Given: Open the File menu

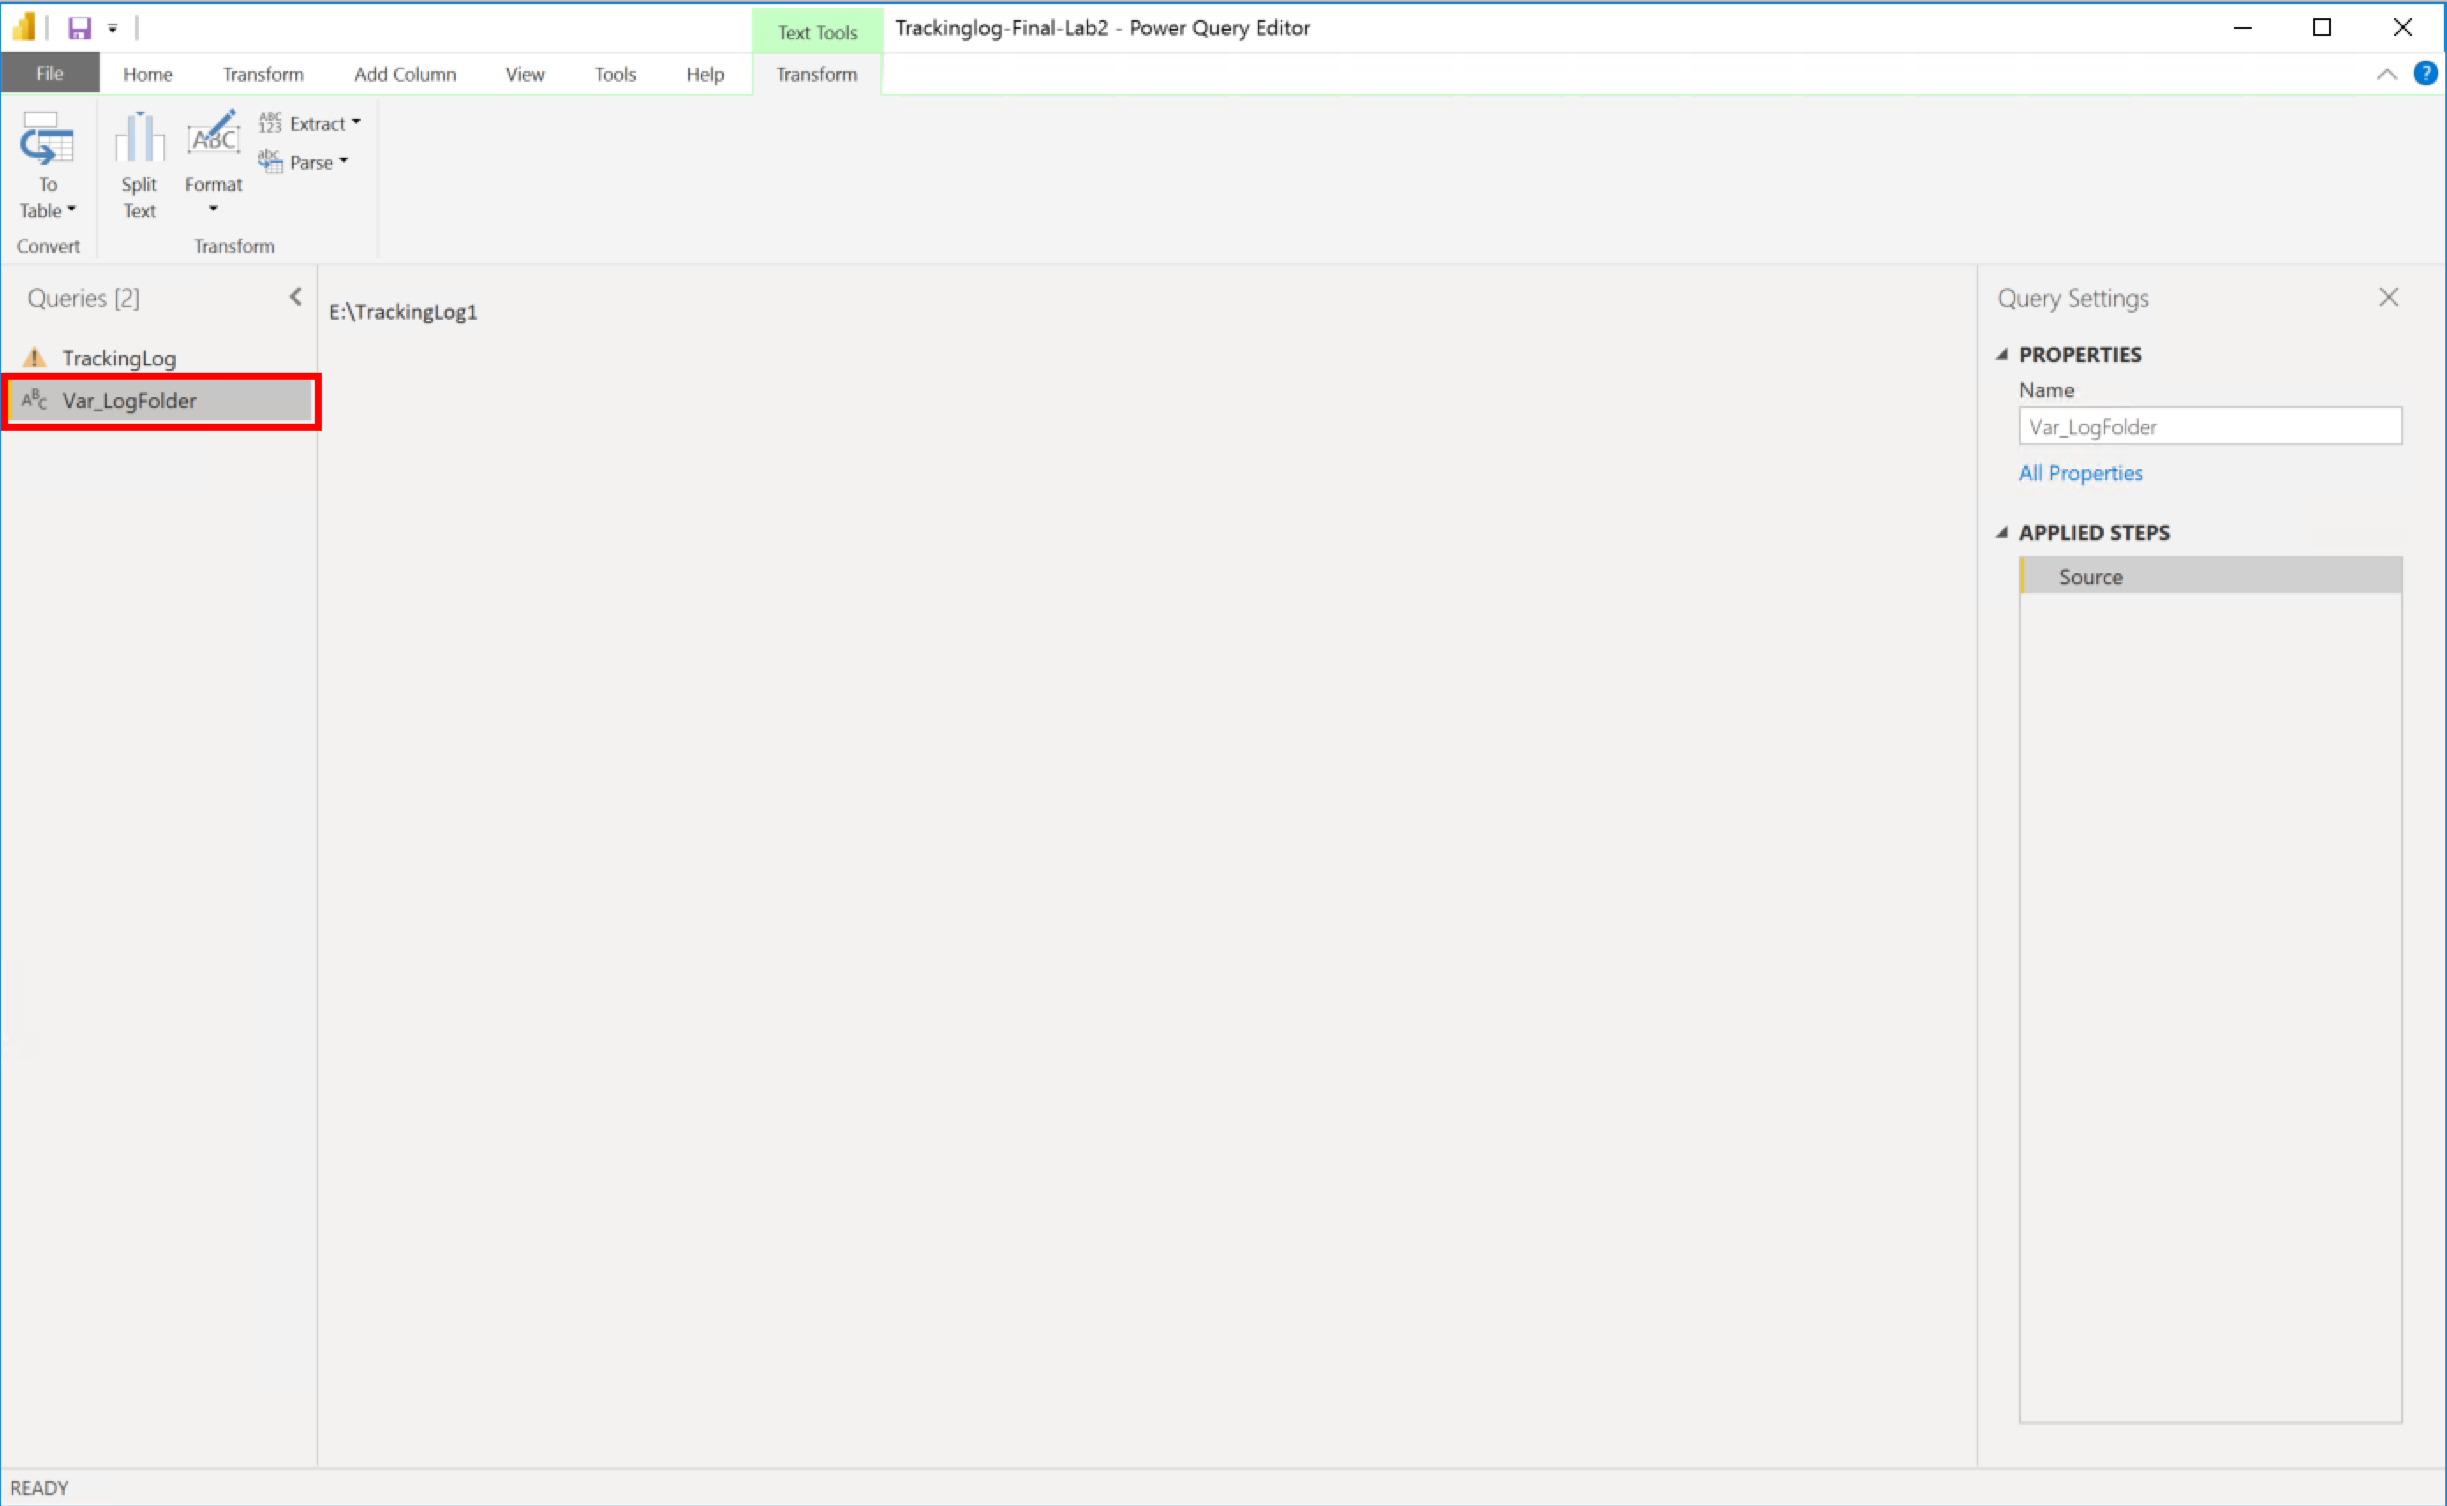Looking at the screenshot, I should tap(49, 73).
